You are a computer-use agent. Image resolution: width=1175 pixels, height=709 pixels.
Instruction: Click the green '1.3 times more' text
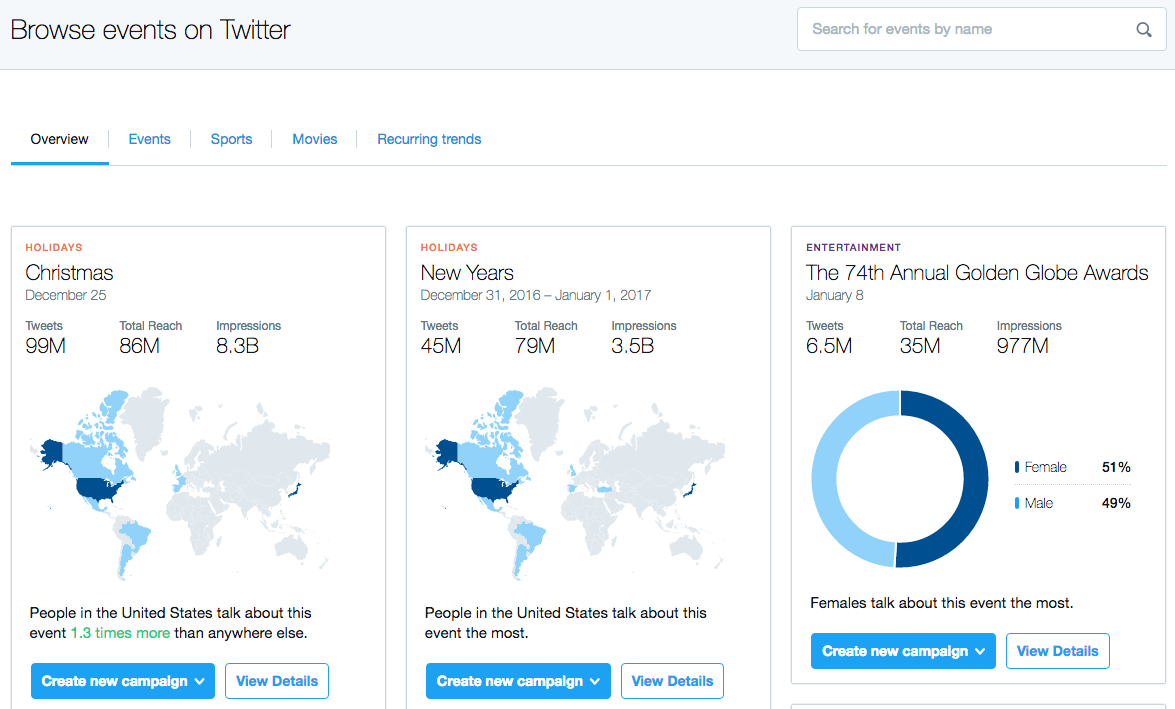(x=120, y=633)
